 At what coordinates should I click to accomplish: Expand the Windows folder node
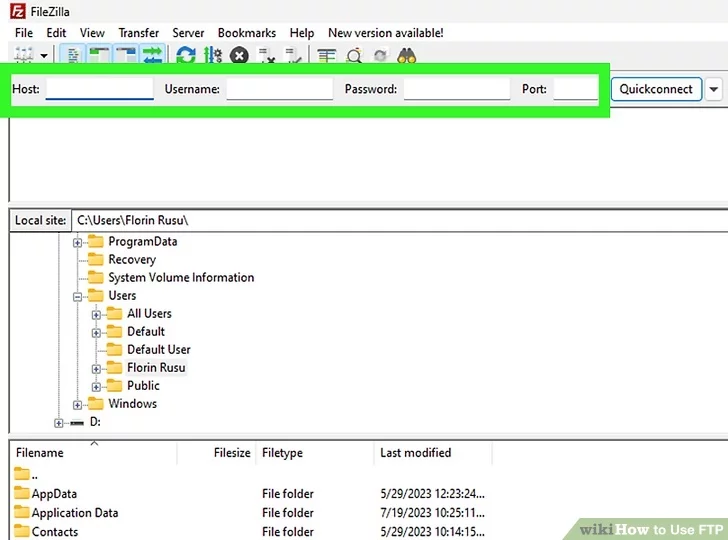pyautogui.click(x=78, y=405)
